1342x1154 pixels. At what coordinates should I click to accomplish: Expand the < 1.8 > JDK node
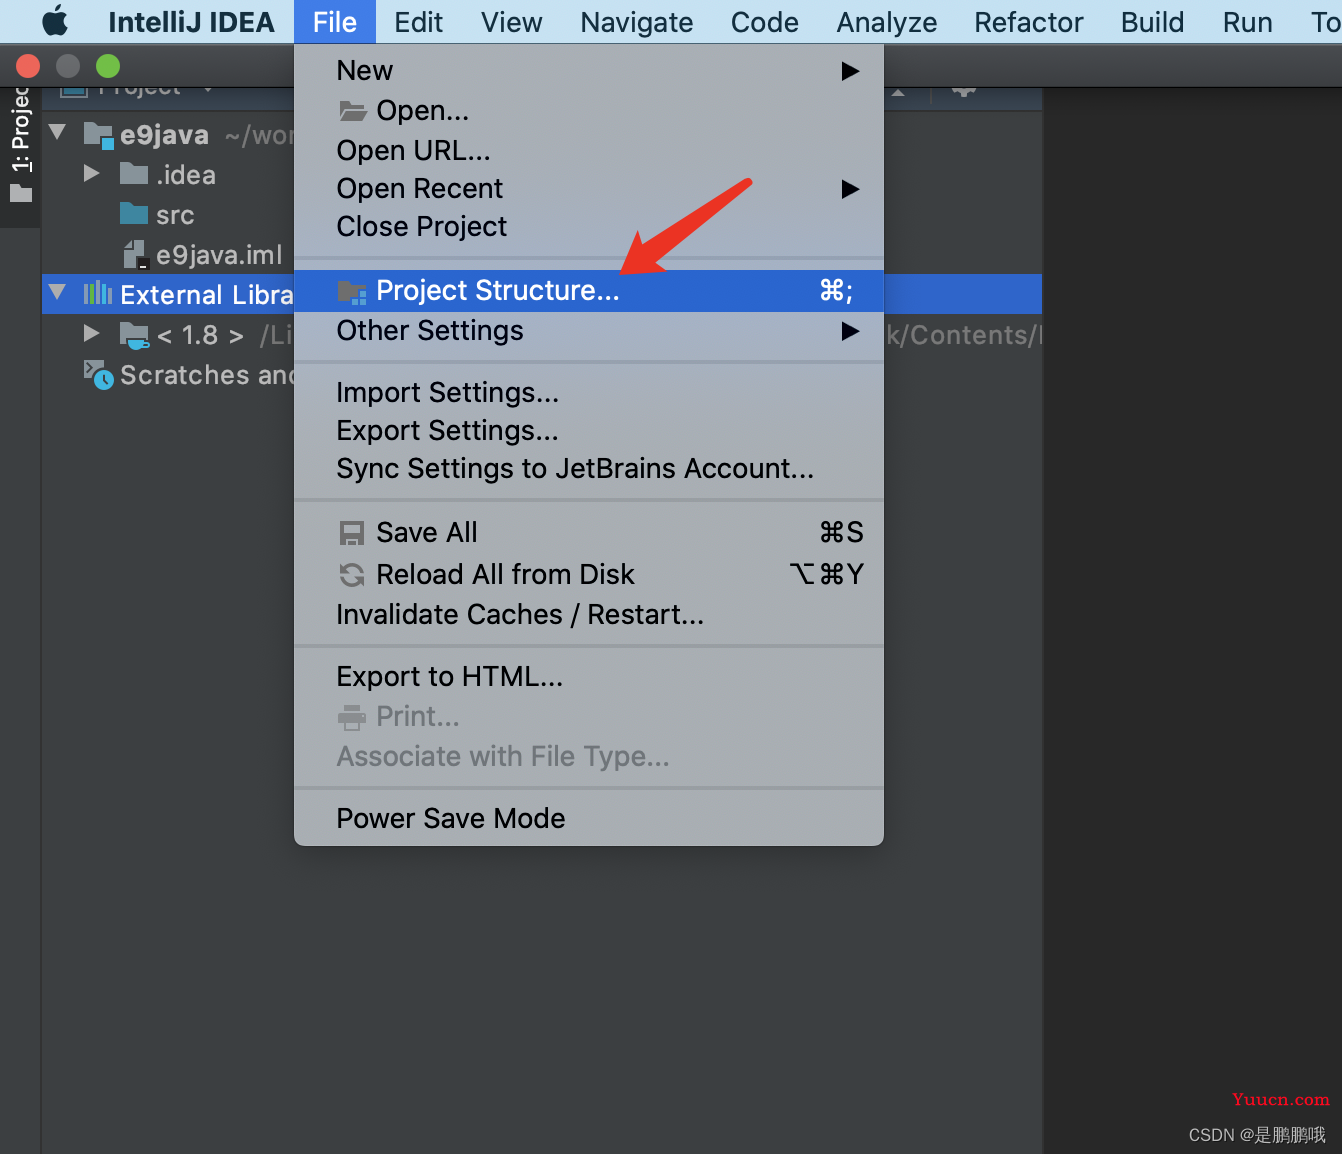pos(92,333)
